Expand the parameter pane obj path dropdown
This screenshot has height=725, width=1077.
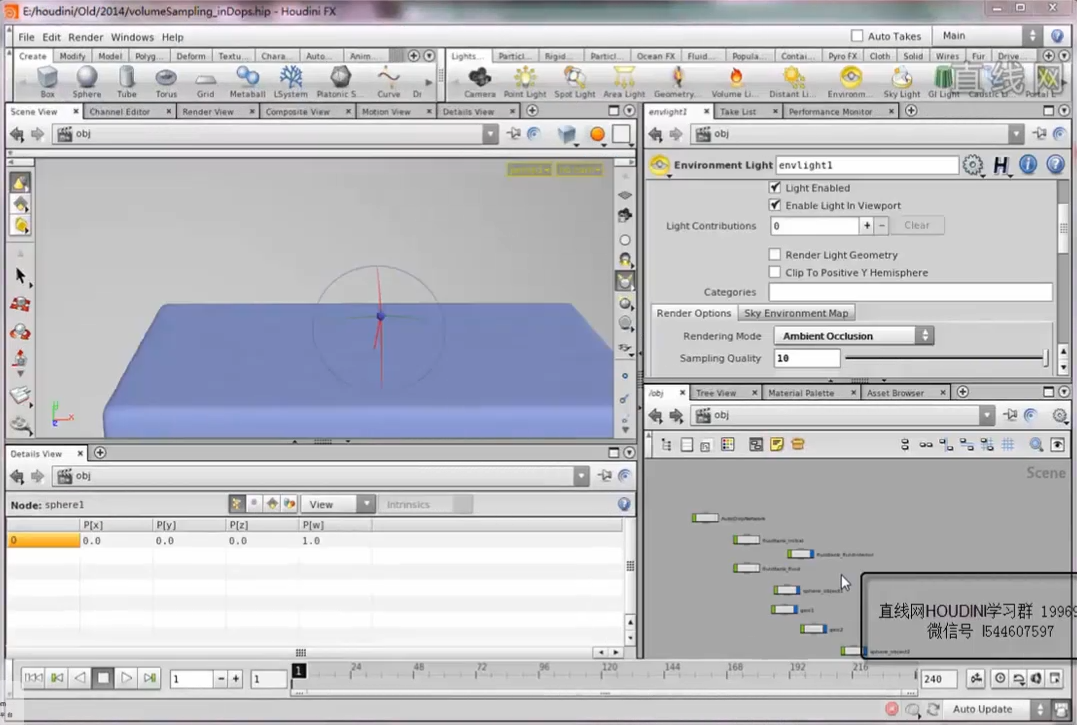pyautogui.click(x=1016, y=134)
